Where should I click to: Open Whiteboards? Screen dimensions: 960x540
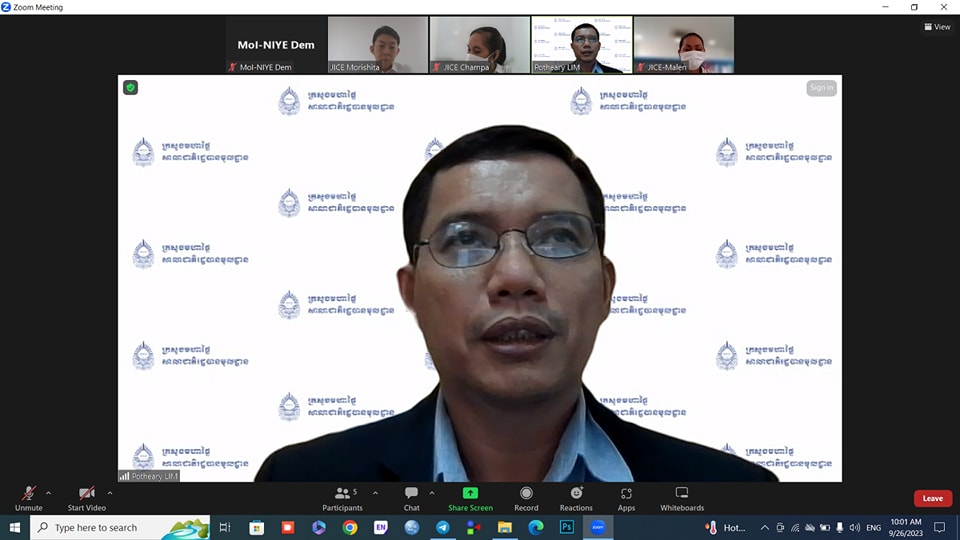pyautogui.click(x=681, y=498)
